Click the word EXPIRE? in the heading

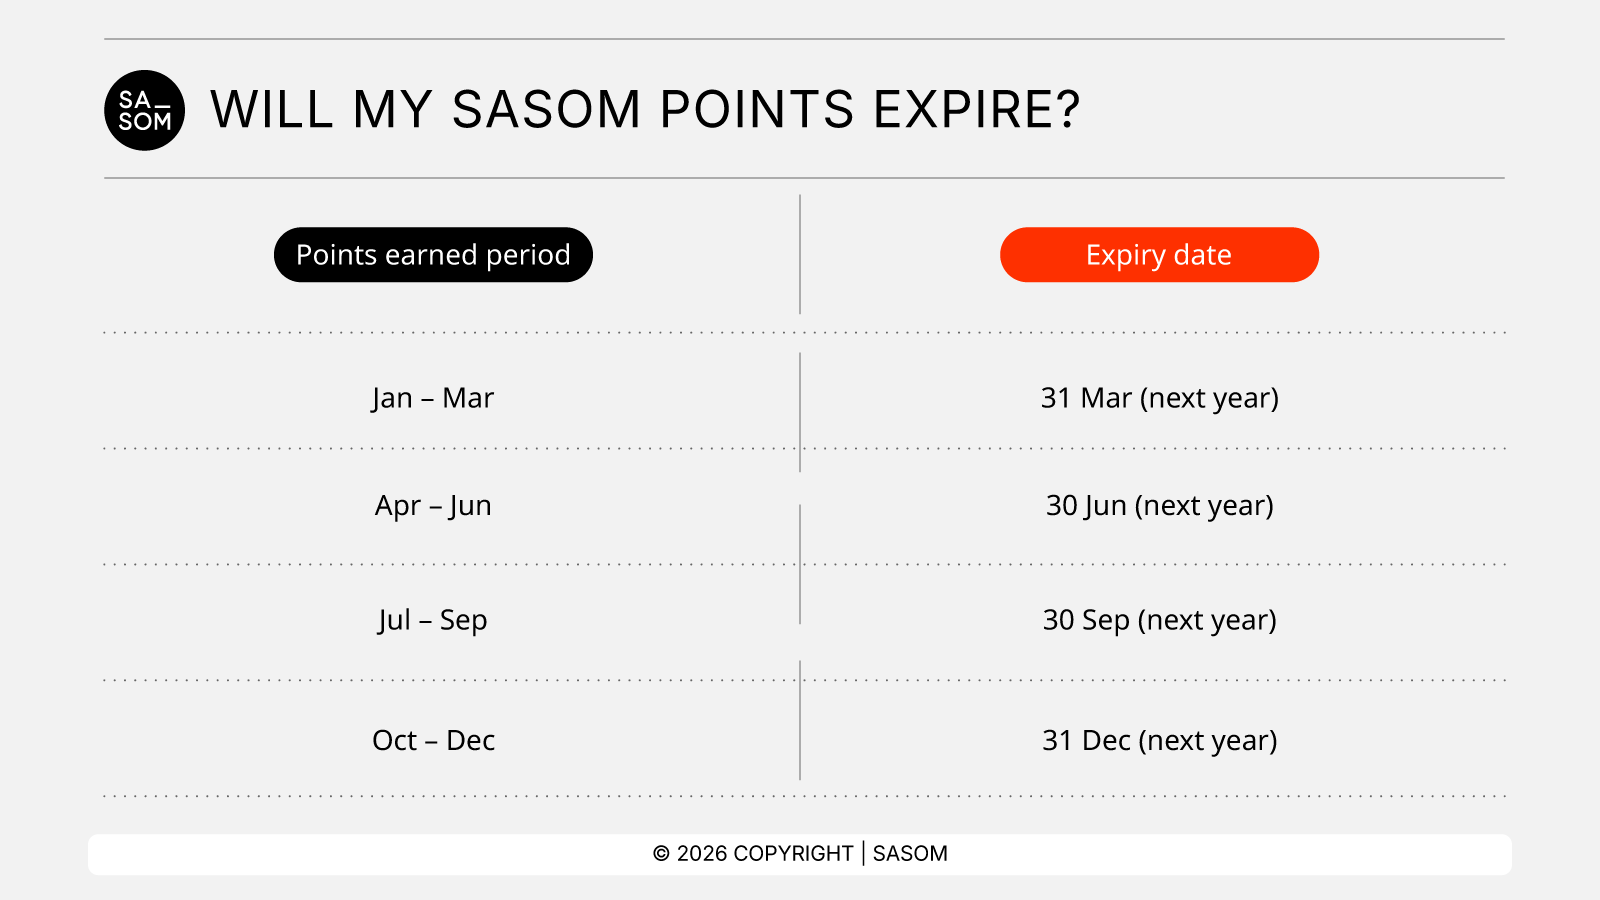coord(977,110)
